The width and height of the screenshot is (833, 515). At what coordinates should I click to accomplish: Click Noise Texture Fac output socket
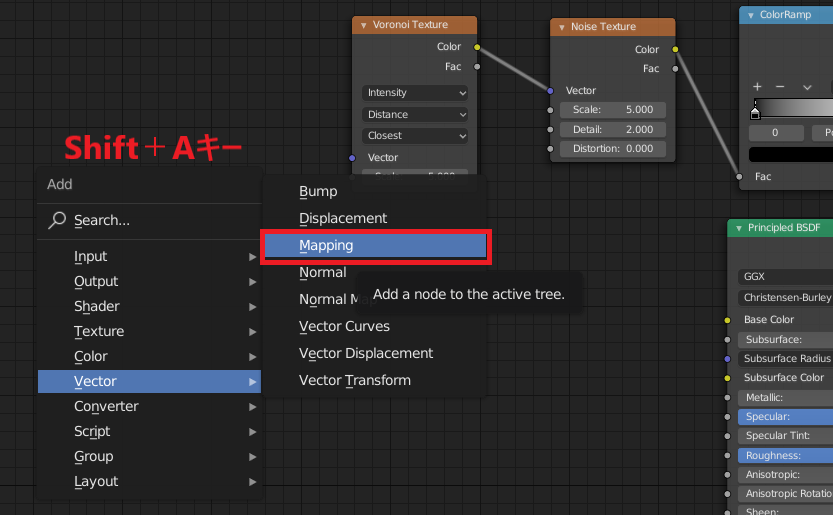[675, 69]
